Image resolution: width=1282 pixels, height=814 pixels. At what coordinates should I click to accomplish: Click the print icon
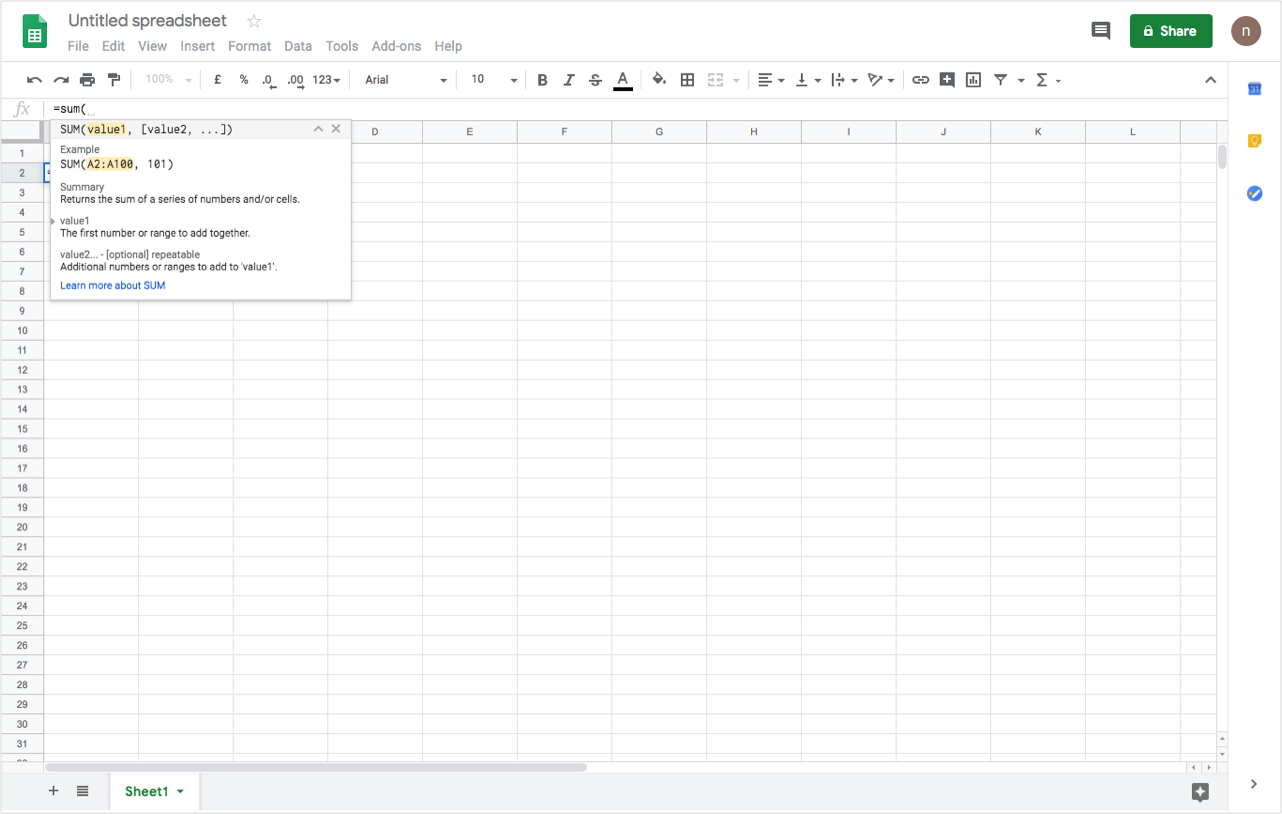pyautogui.click(x=87, y=80)
